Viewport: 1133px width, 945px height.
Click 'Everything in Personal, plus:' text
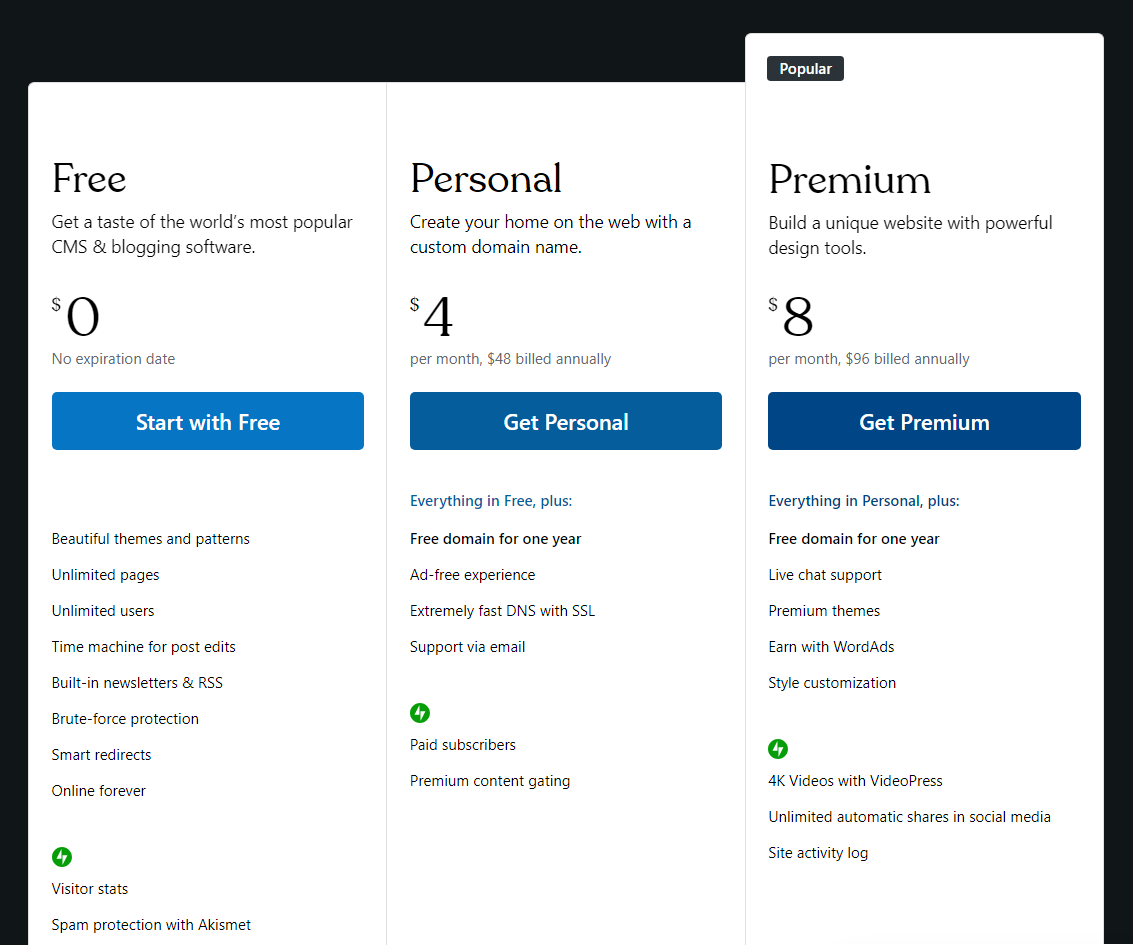(x=863, y=501)
